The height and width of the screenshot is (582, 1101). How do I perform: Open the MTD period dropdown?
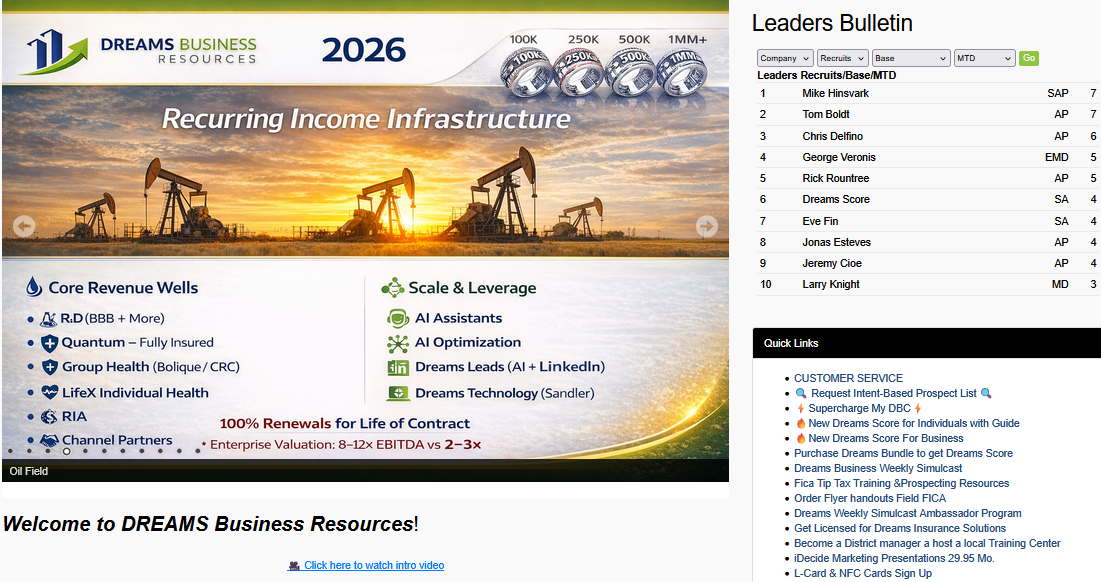click(984, 58)
